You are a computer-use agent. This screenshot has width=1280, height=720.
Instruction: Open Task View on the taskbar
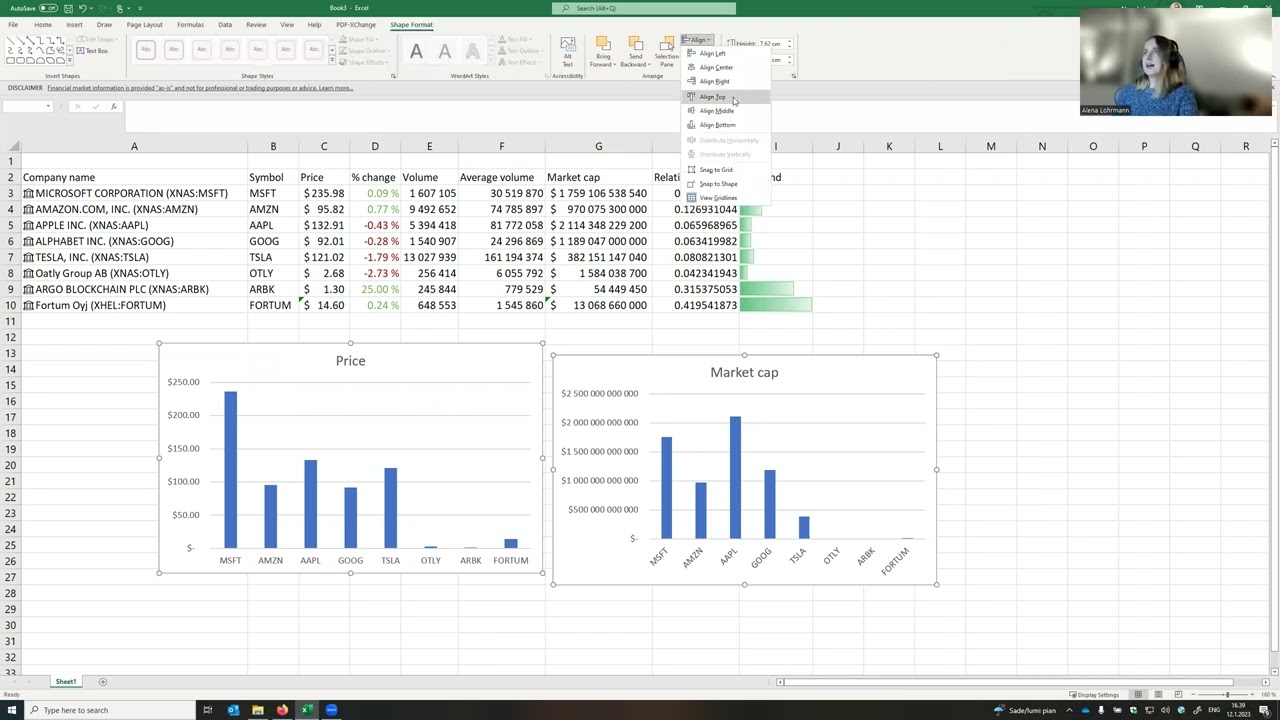pos(207,710)
